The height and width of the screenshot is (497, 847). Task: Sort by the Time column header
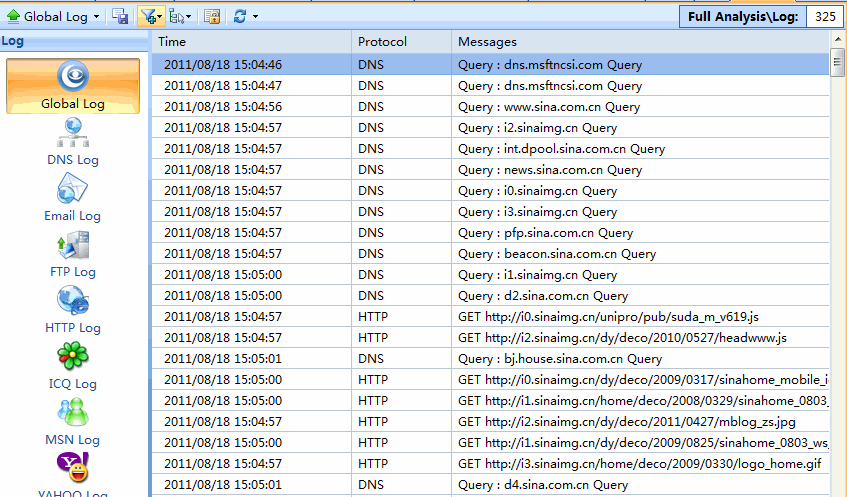coord(252,42)
